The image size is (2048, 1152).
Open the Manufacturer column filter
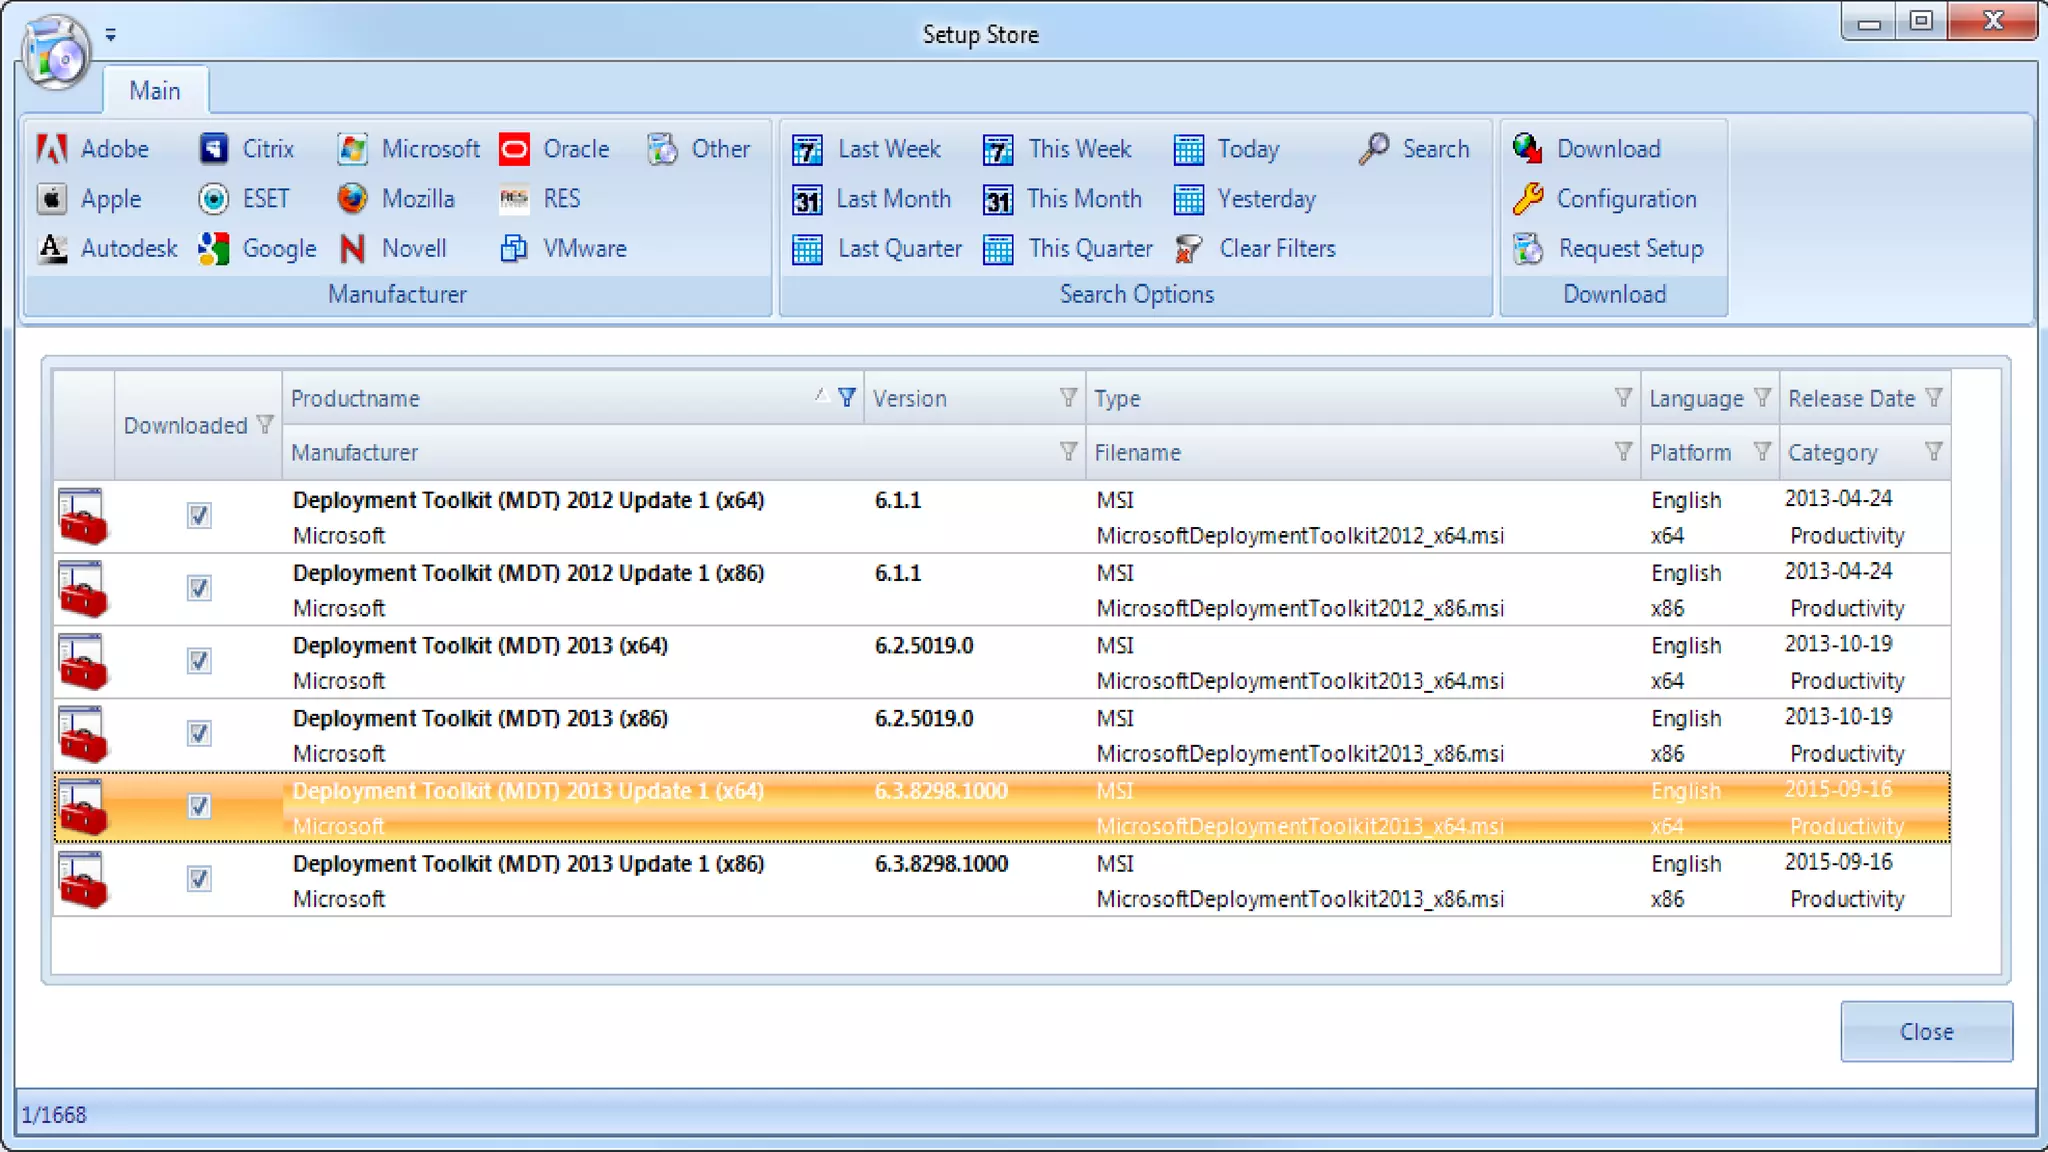pyautogui.click(x=1068, y=452)
